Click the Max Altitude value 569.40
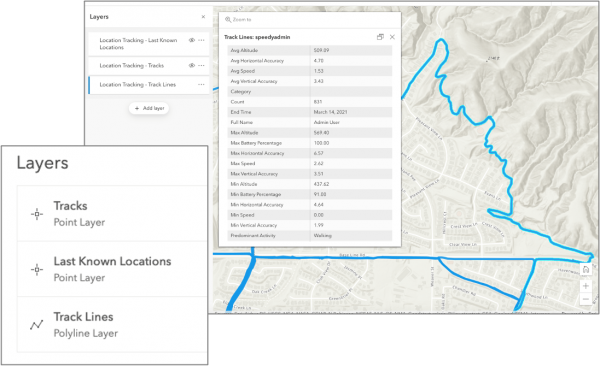Viewport: 600px width, 366px height. tap(321, 133)
